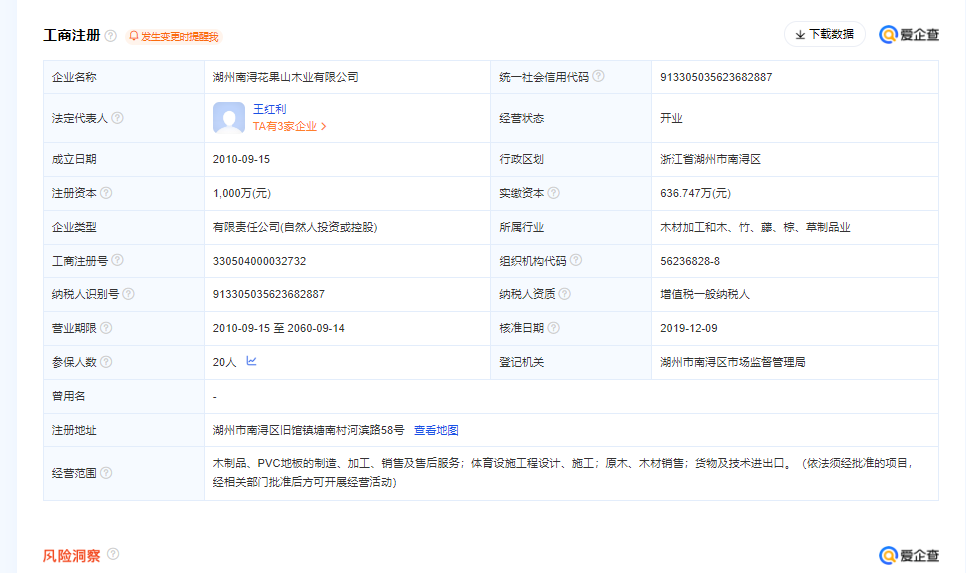Download data with 下载数据 button
This screenshot has height=573, width=966.
824,35
